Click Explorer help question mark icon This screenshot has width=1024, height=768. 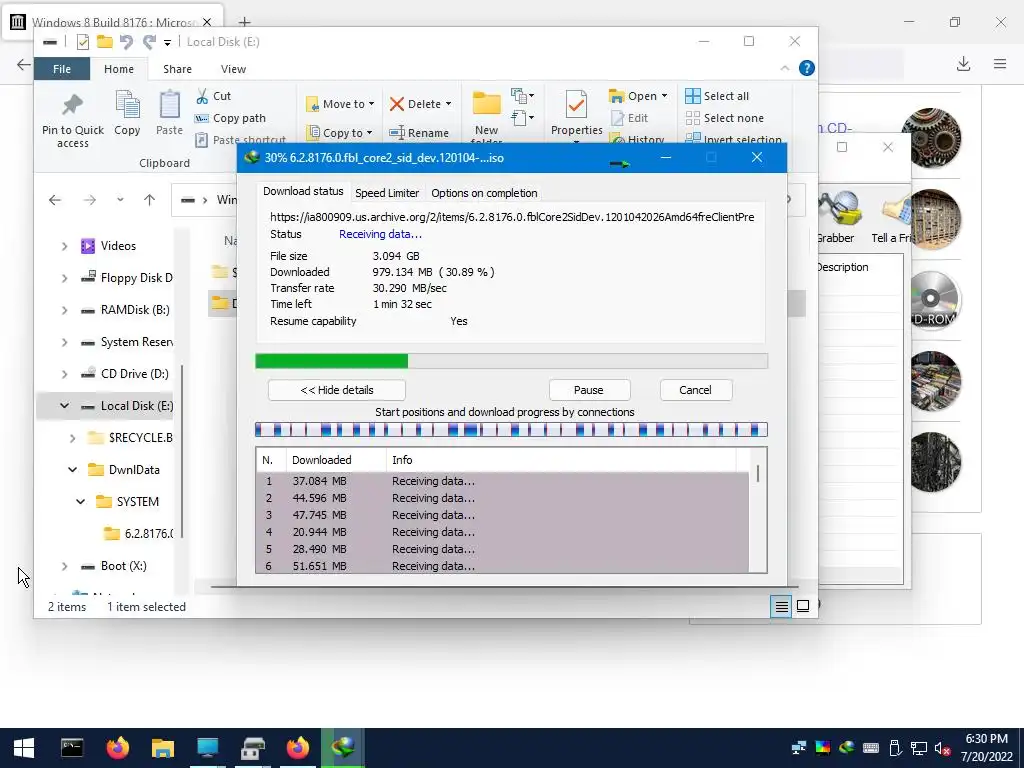click(807, 68)
